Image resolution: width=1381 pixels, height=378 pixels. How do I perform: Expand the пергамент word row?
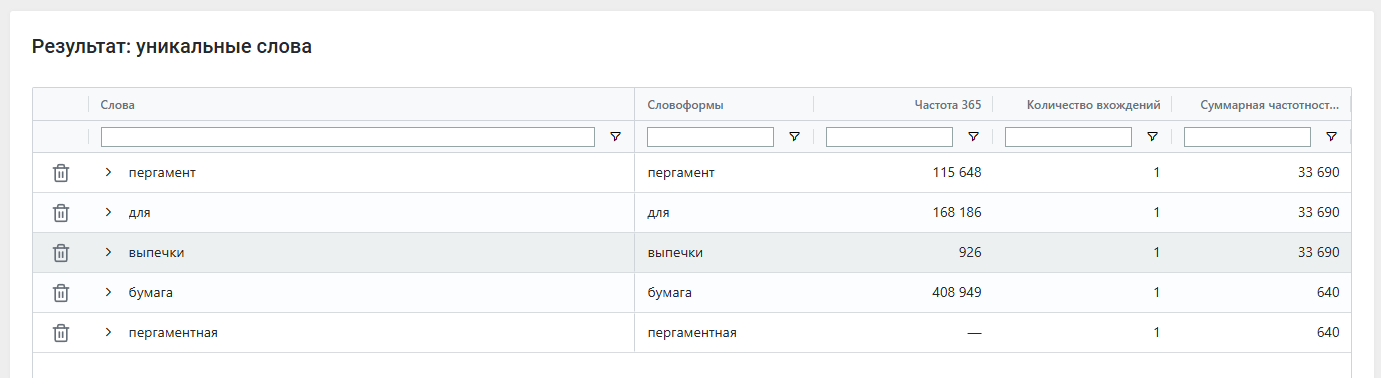(108, 172)
